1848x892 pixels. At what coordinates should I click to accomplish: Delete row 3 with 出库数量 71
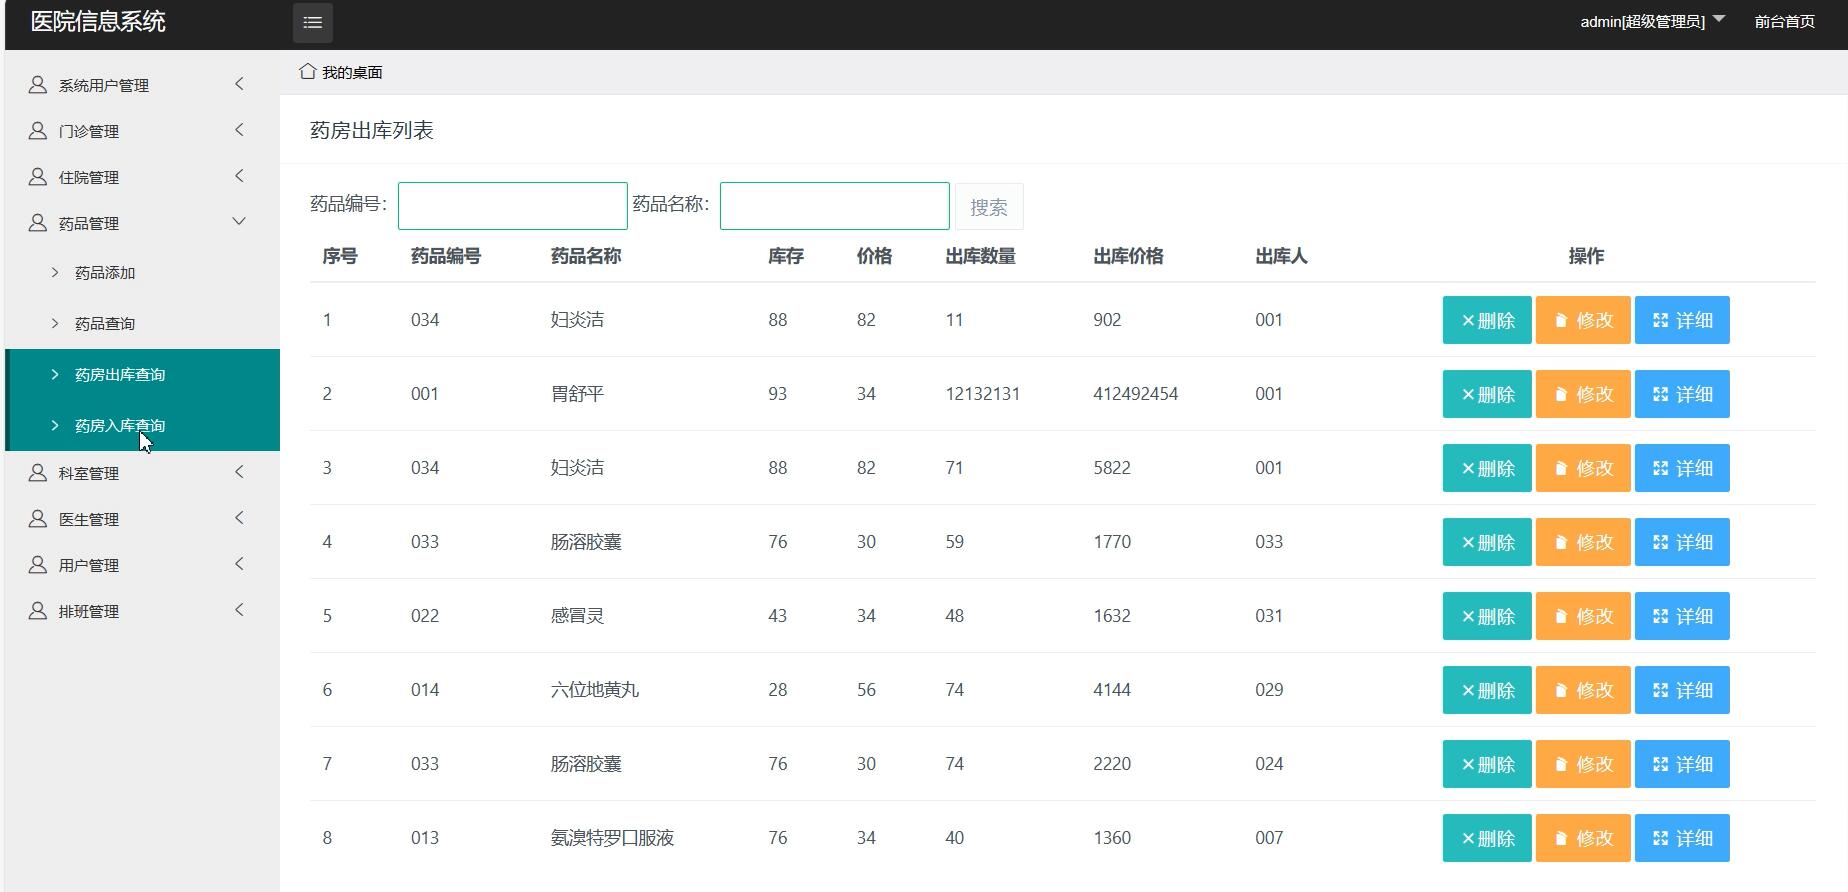point(1487,468)
